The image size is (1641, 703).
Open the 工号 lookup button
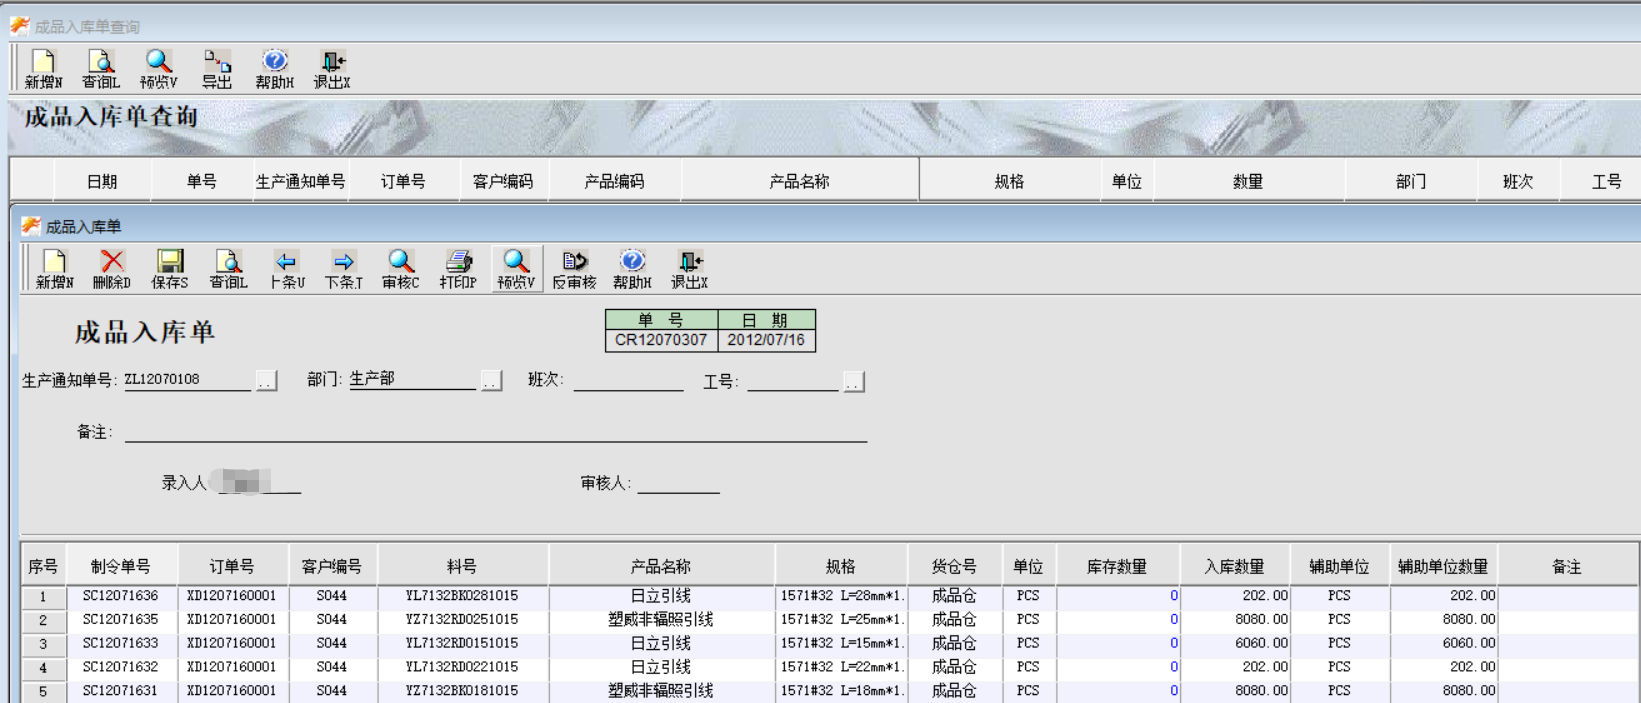(x=854, y=382)
